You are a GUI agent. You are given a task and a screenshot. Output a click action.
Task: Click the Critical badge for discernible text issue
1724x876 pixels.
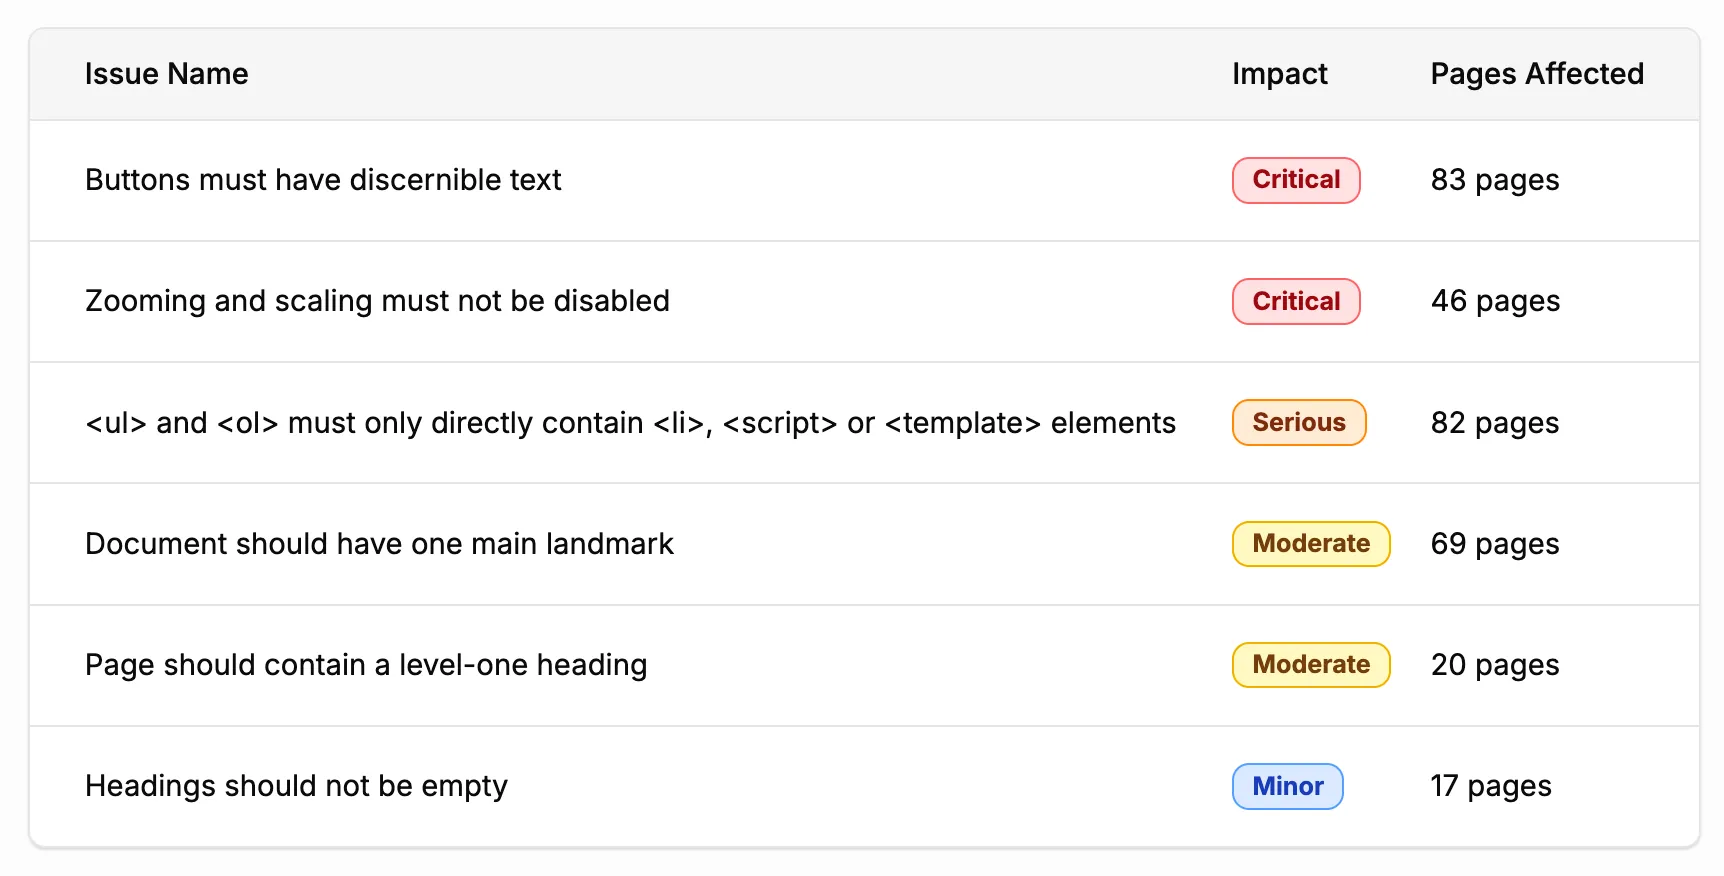pyautogui.click(x=1295, y=181)
